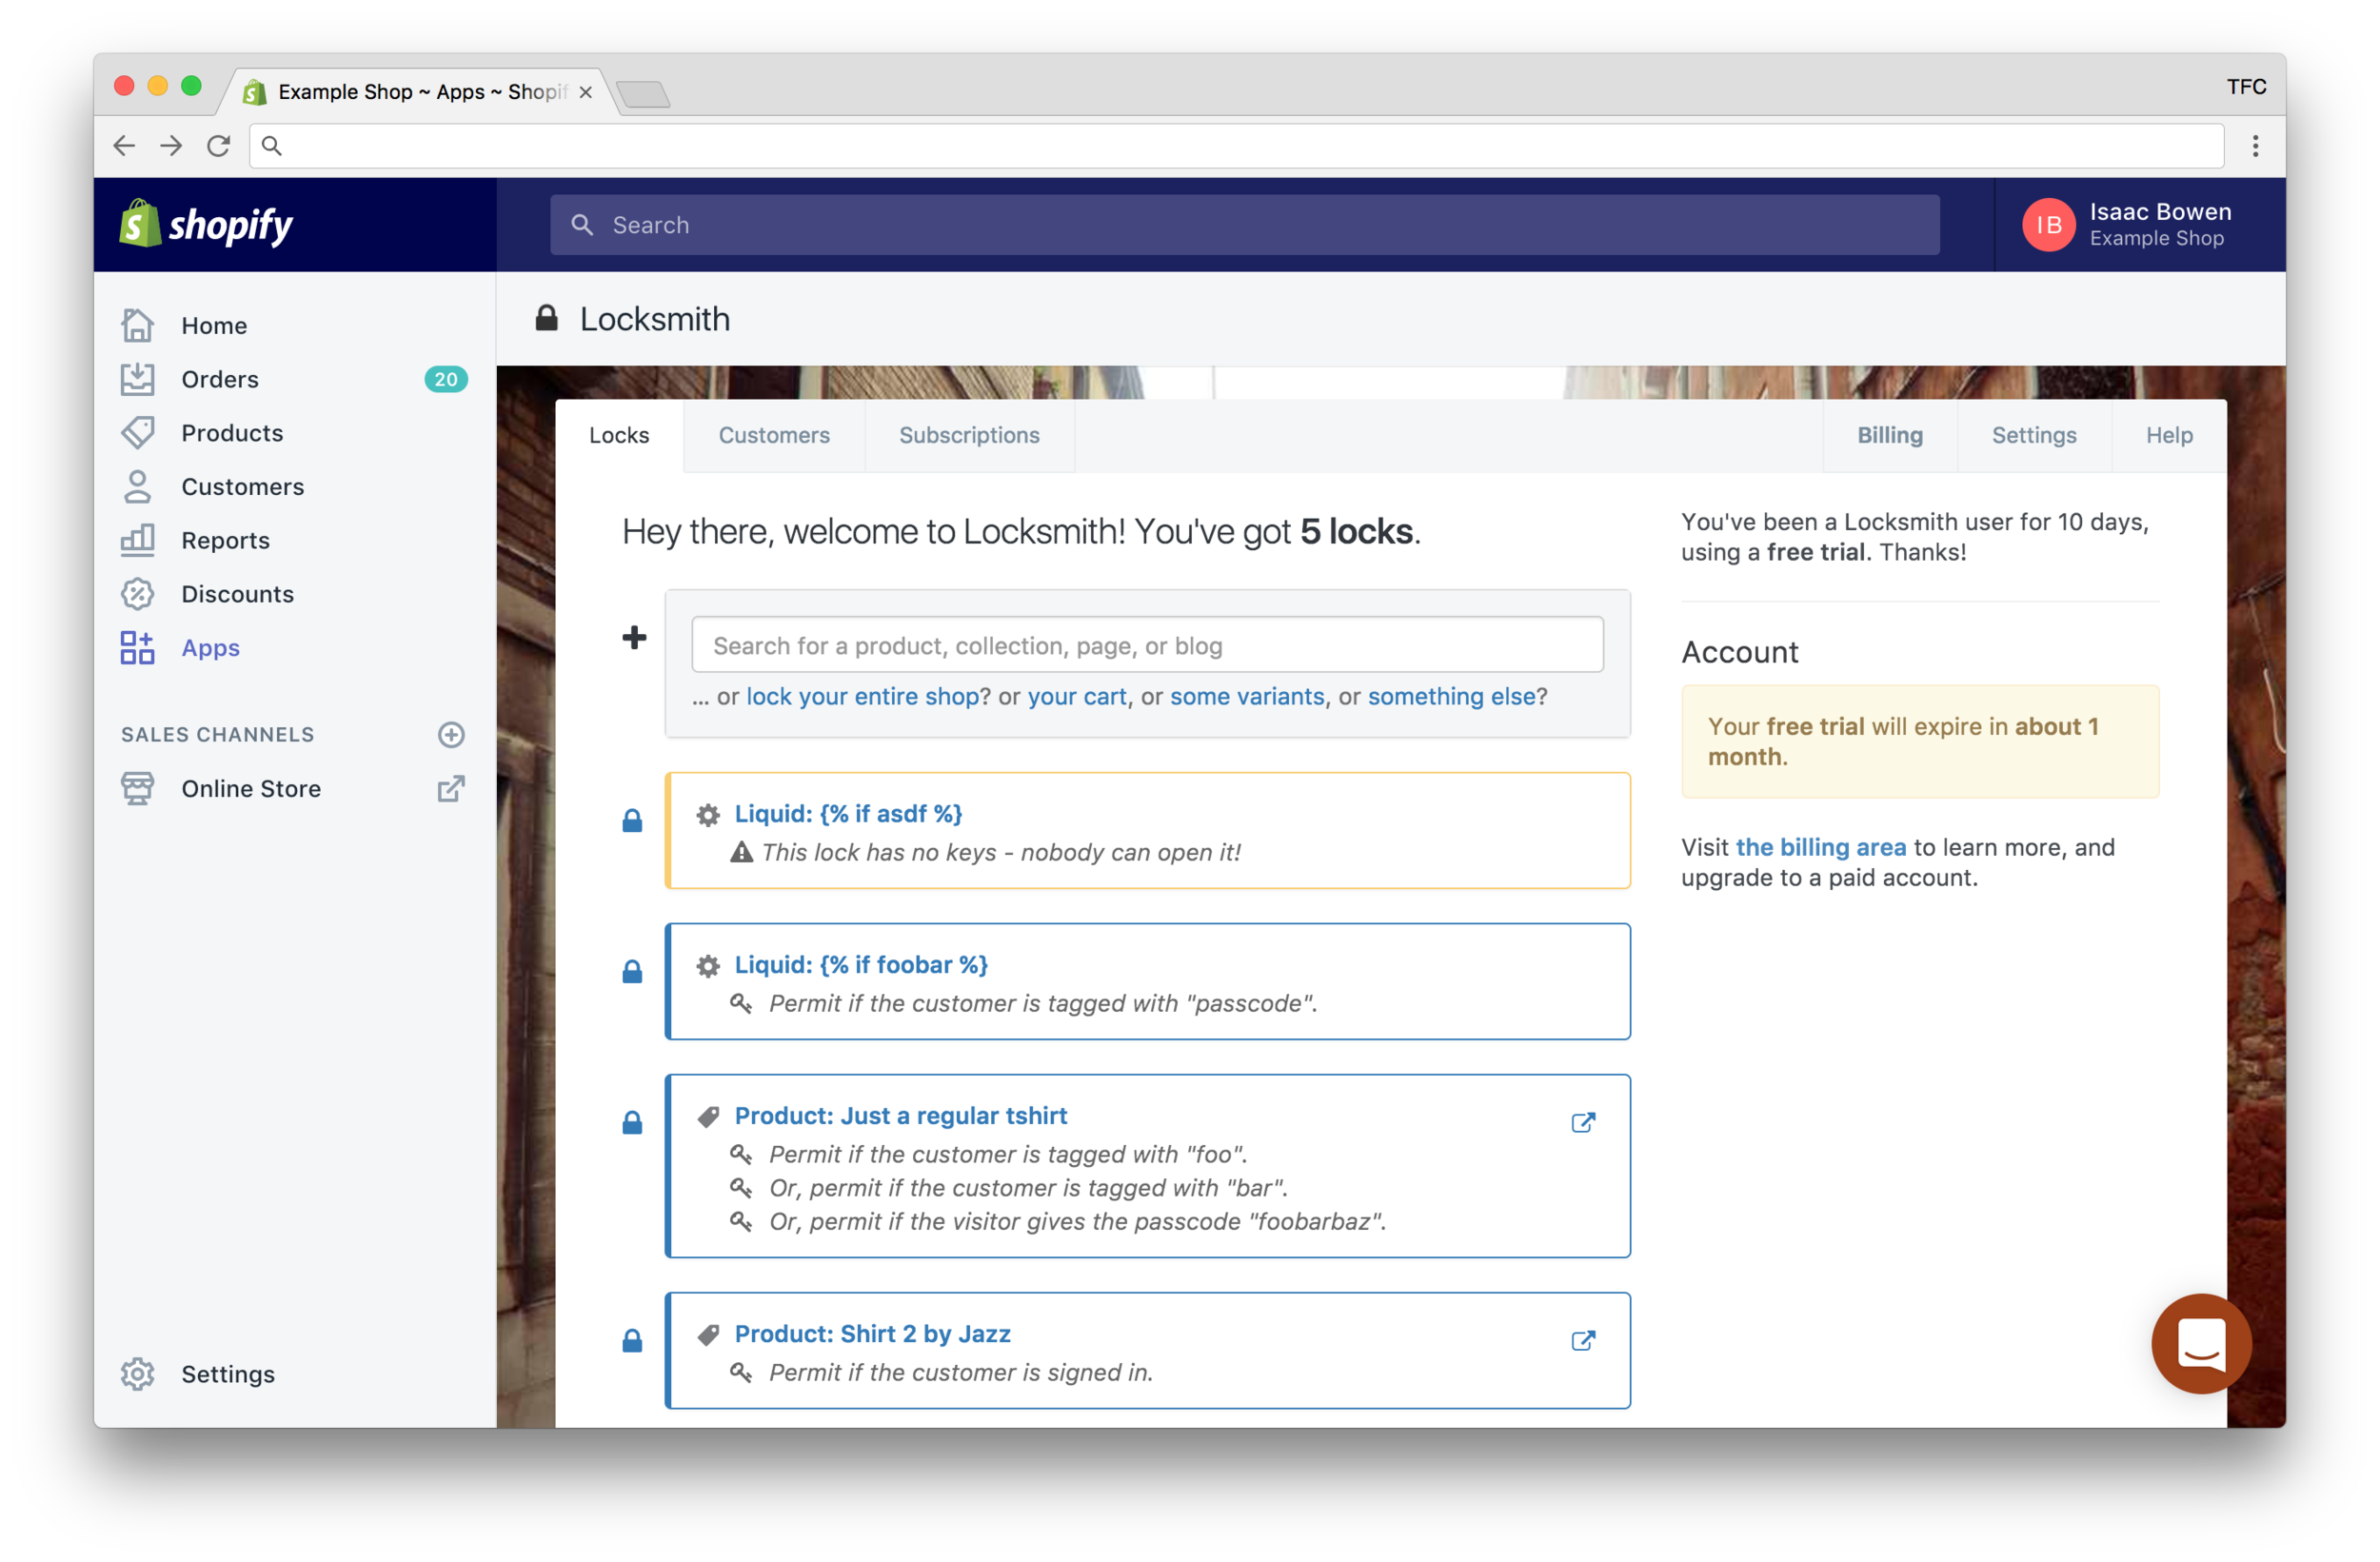
Task: Open Isaac Bowen account menu
Action: coord(2140,224)
